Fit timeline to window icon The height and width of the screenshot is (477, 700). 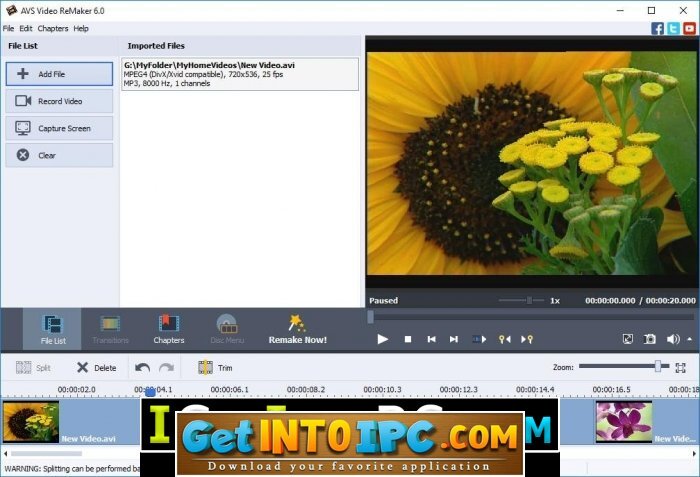point(680,368)
